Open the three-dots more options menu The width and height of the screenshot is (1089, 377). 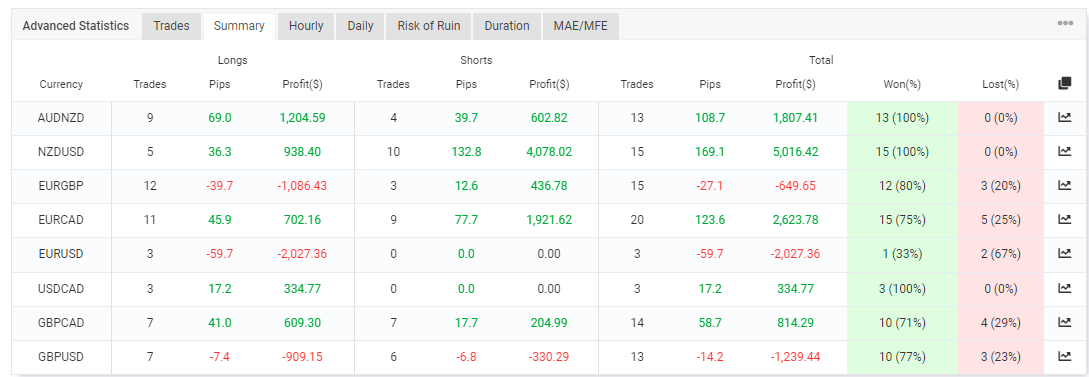coord(1065,24)
